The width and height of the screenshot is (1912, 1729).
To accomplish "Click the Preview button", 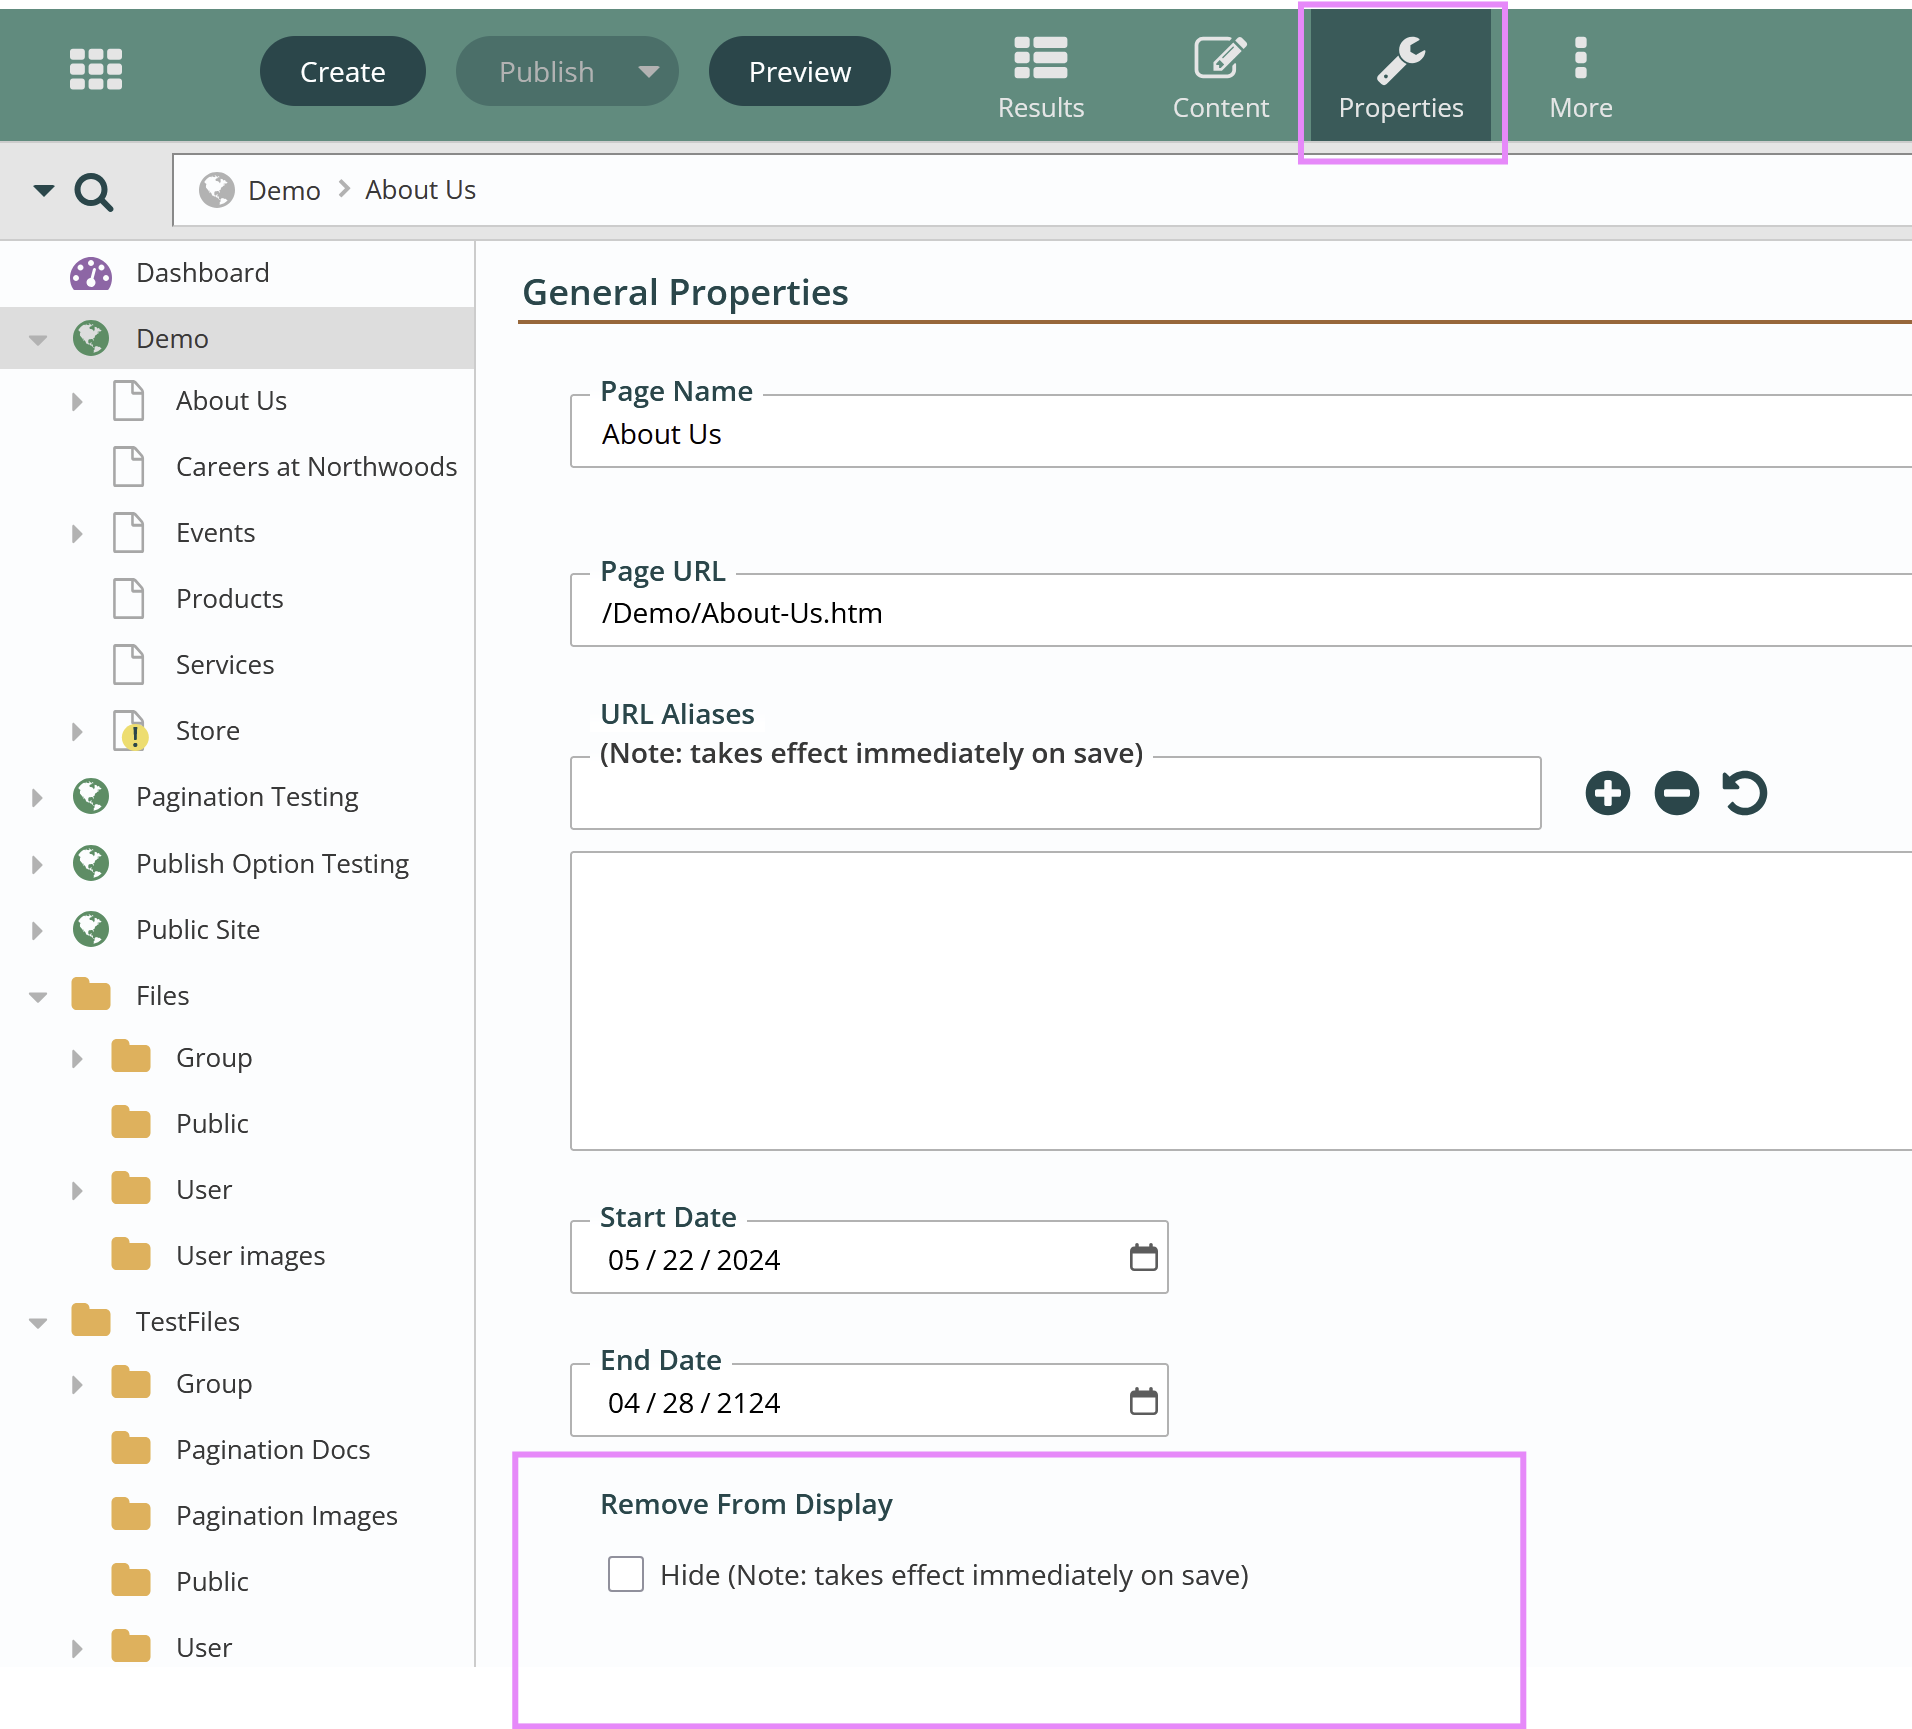I will [799, 72].
